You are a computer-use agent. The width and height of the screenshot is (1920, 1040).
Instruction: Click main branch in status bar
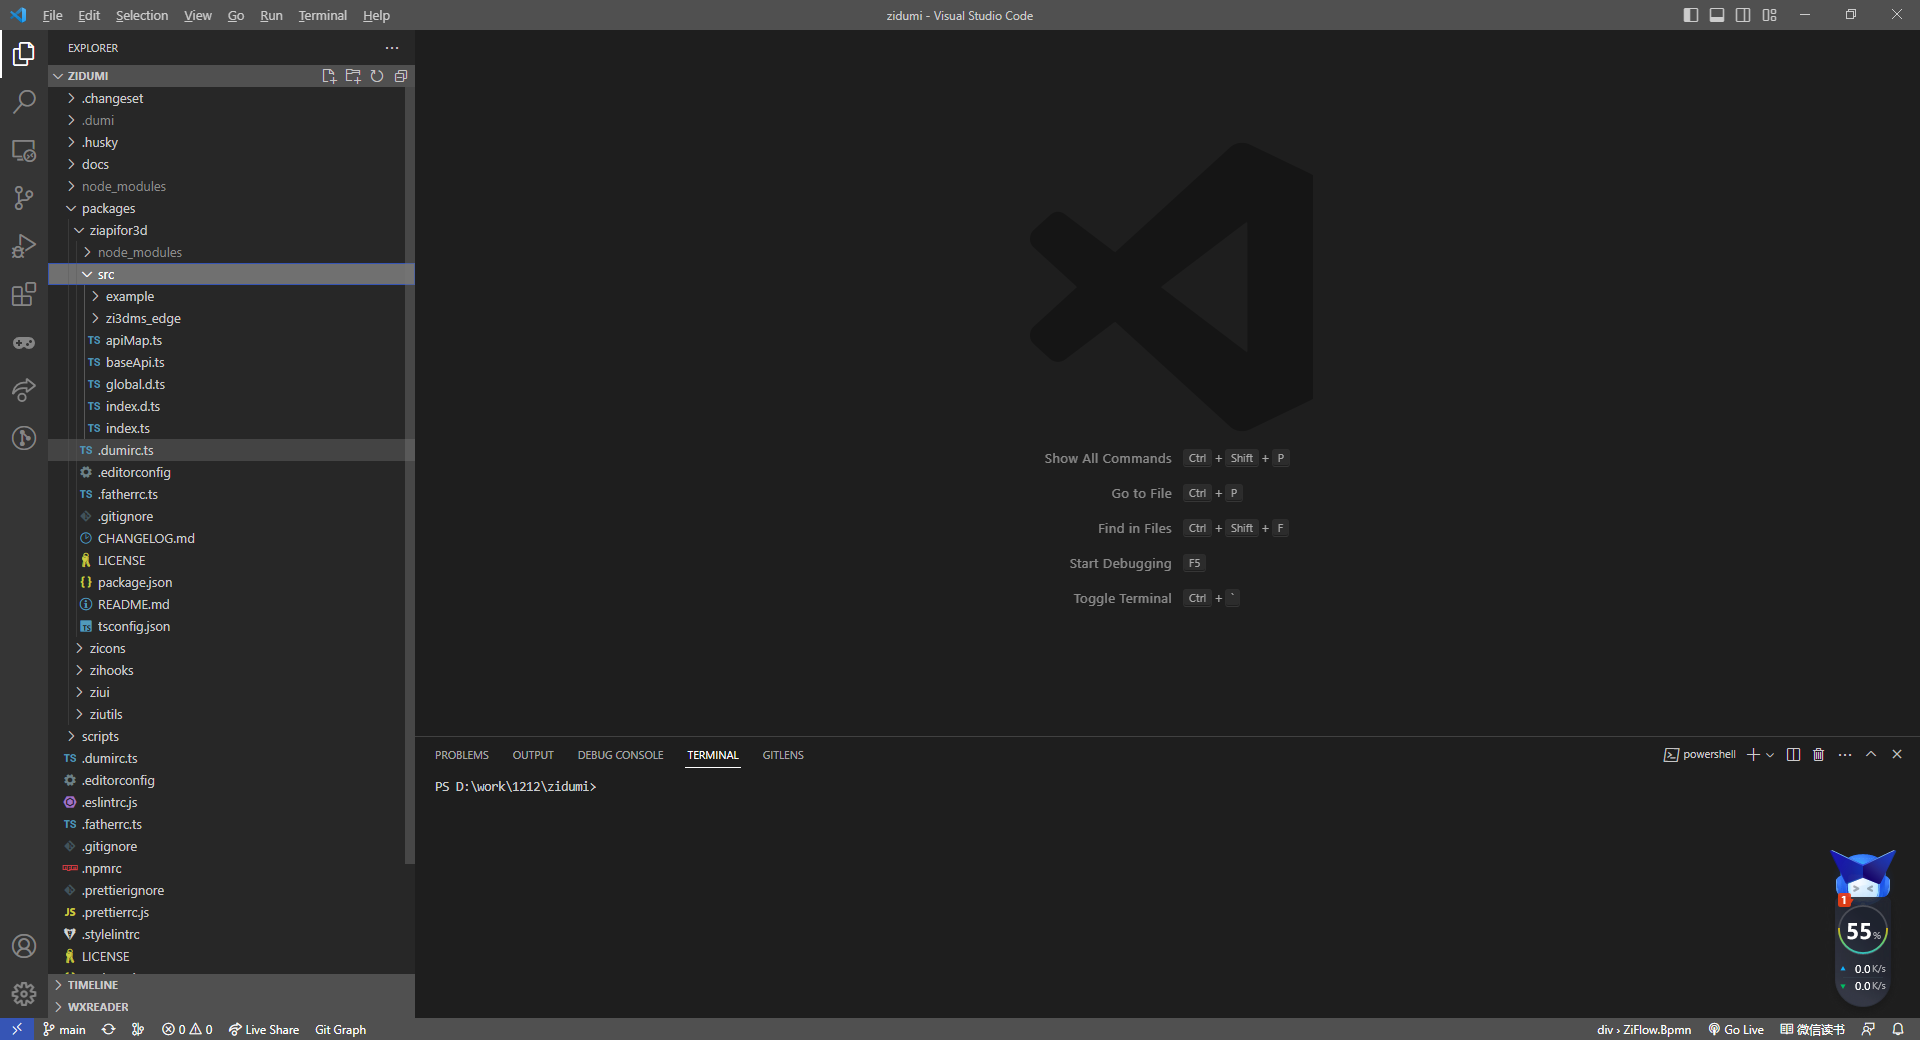[x=64, y=1029]
